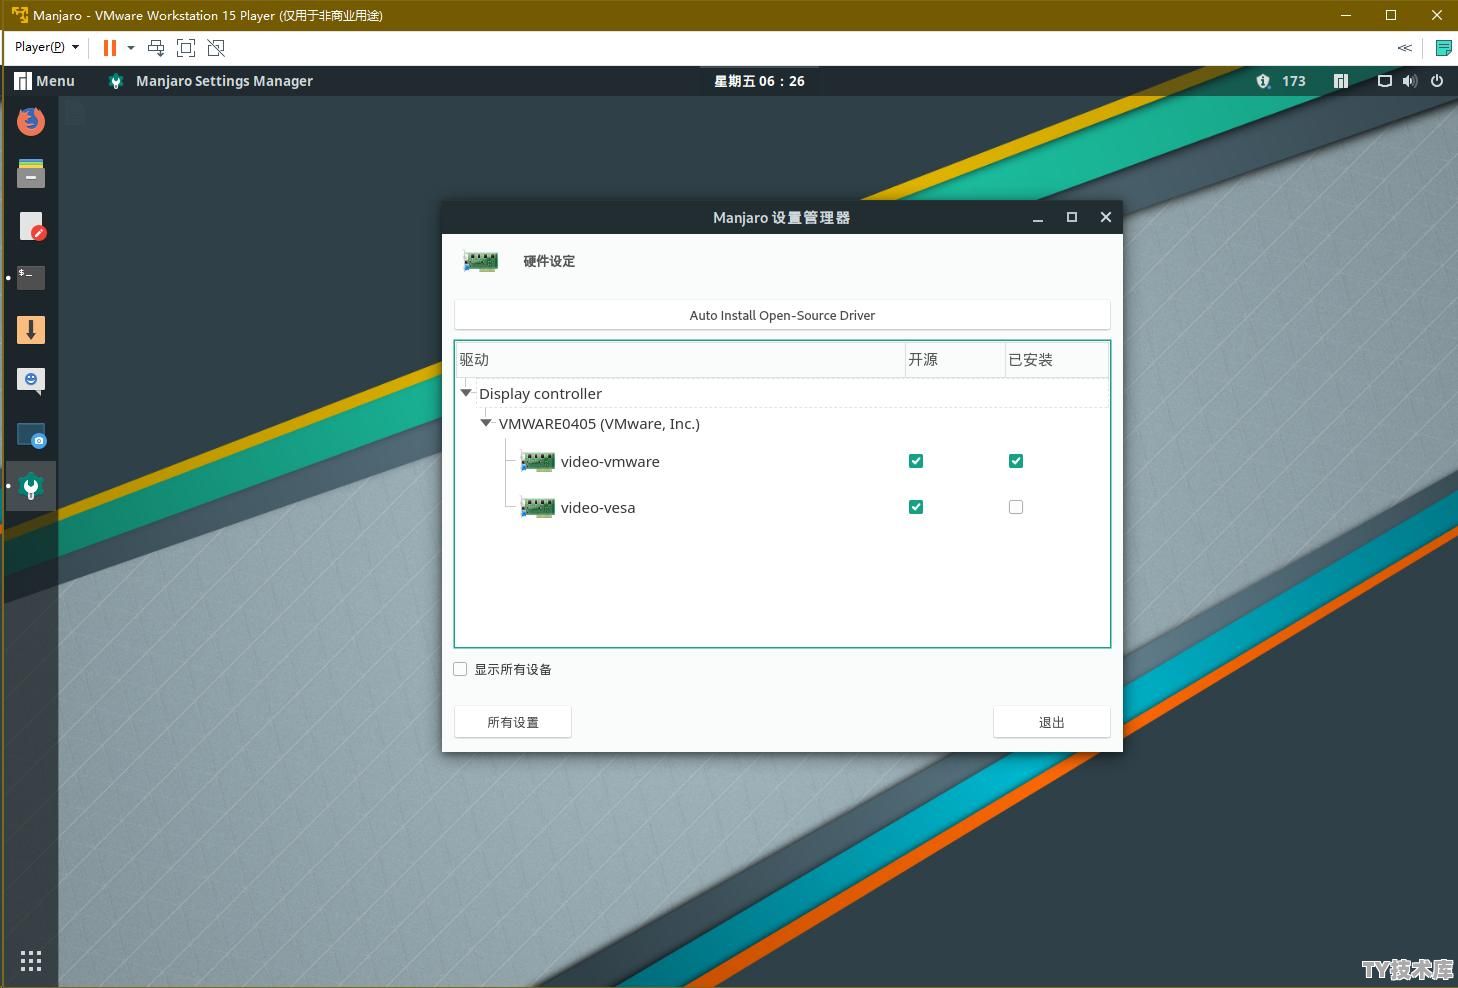Toggle open-source checkbox for video-vesa
1458x988 pixels.
[916, 507]
